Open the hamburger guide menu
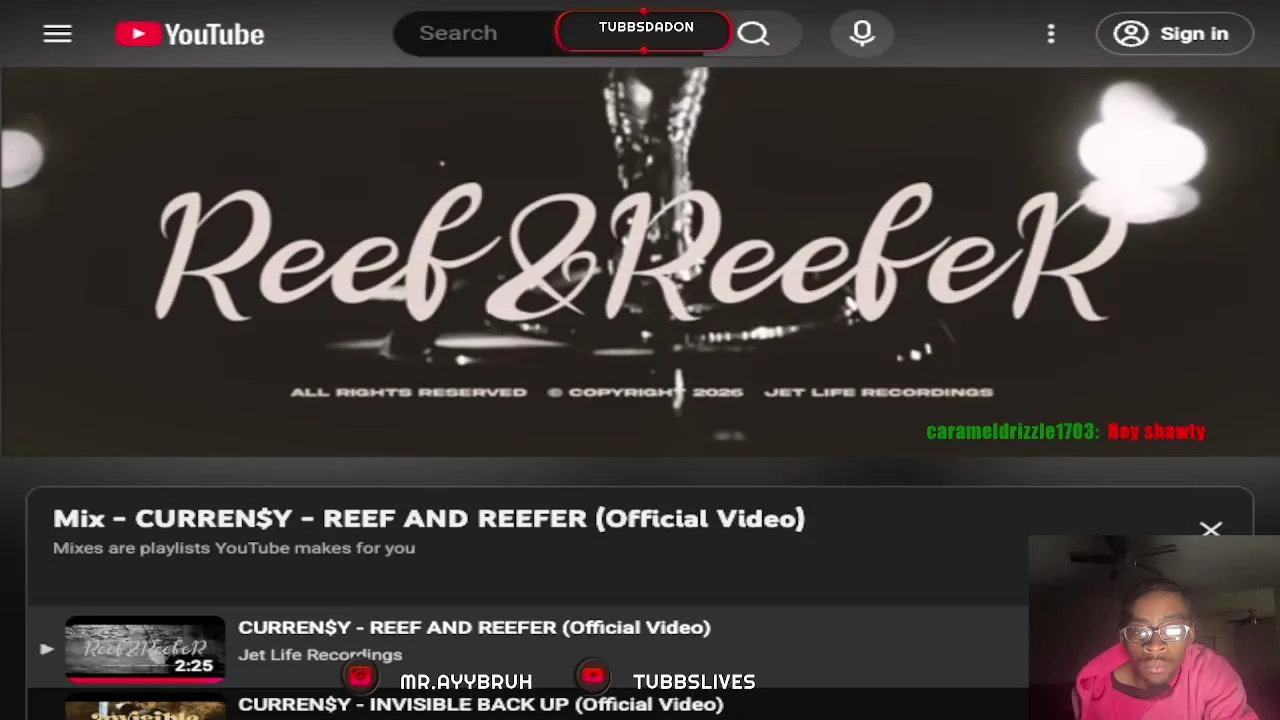 coord(57,34)
